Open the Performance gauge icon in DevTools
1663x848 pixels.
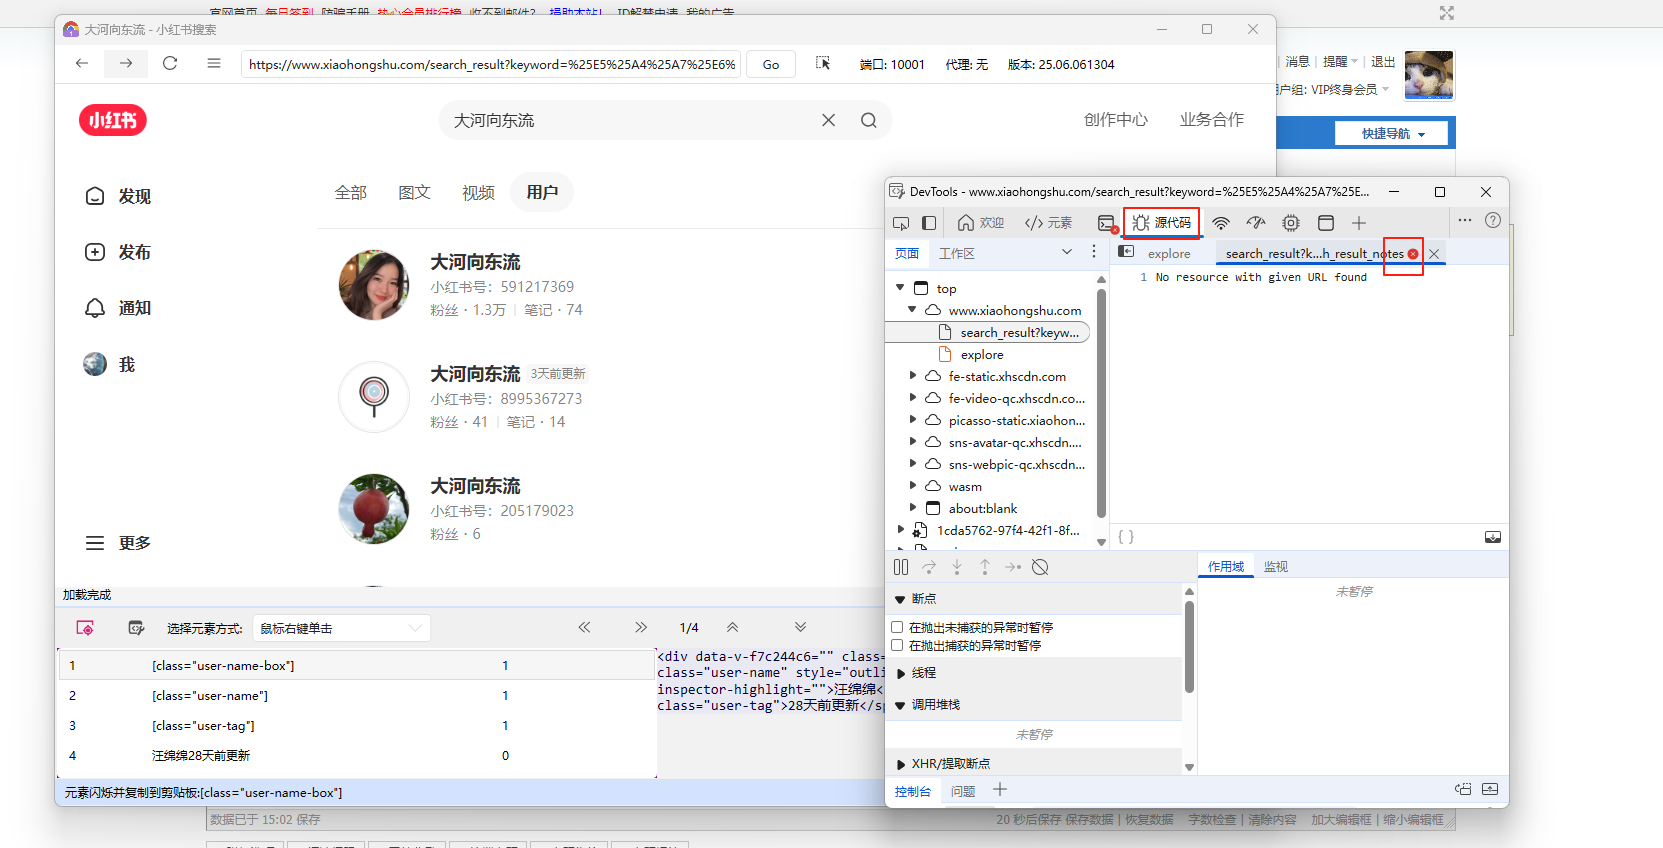pos(1256,223)
